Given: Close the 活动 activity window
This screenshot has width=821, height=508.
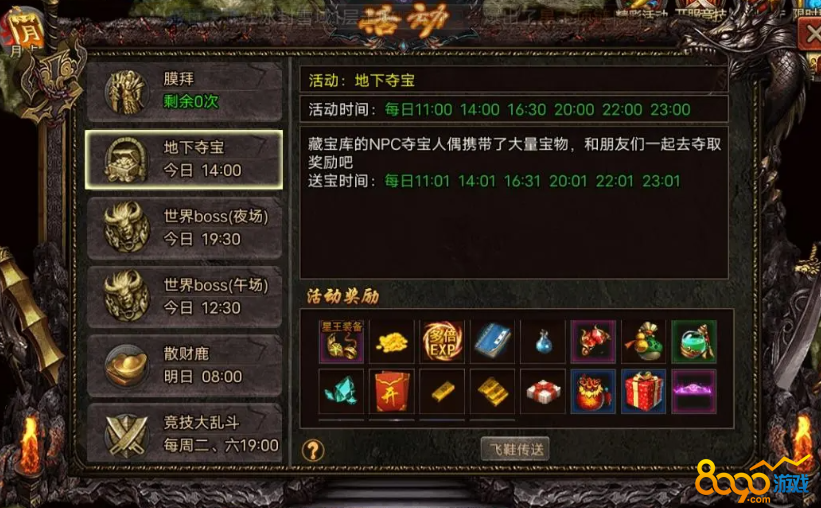Looking at the screenshot, I should pos(809,36).
